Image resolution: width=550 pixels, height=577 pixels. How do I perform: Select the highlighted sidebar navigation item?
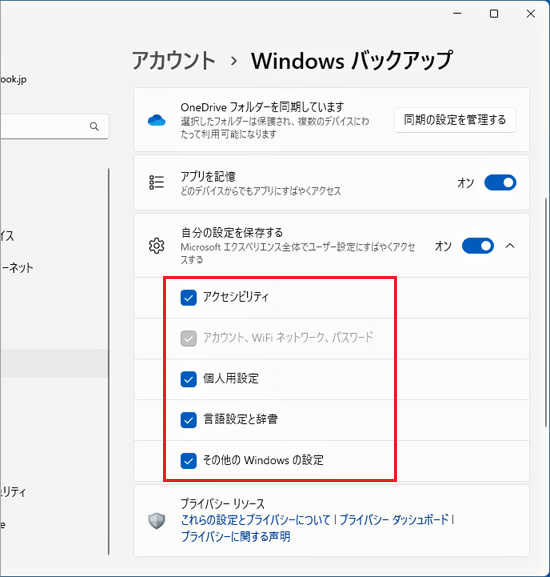point(54,364)
